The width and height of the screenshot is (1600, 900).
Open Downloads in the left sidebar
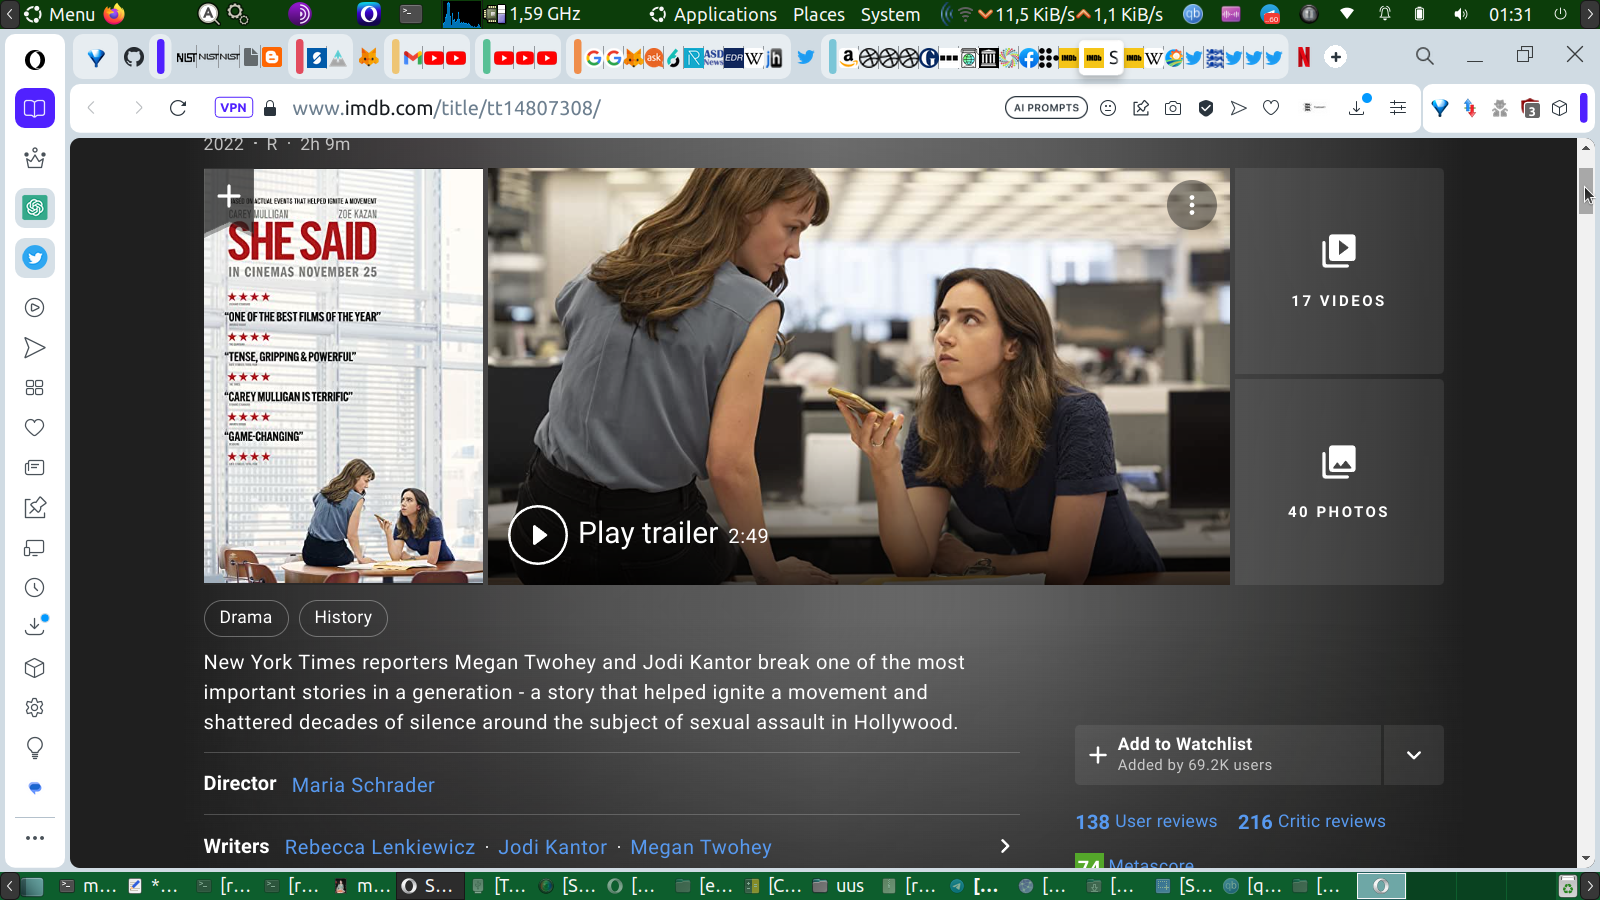(35, 627)
